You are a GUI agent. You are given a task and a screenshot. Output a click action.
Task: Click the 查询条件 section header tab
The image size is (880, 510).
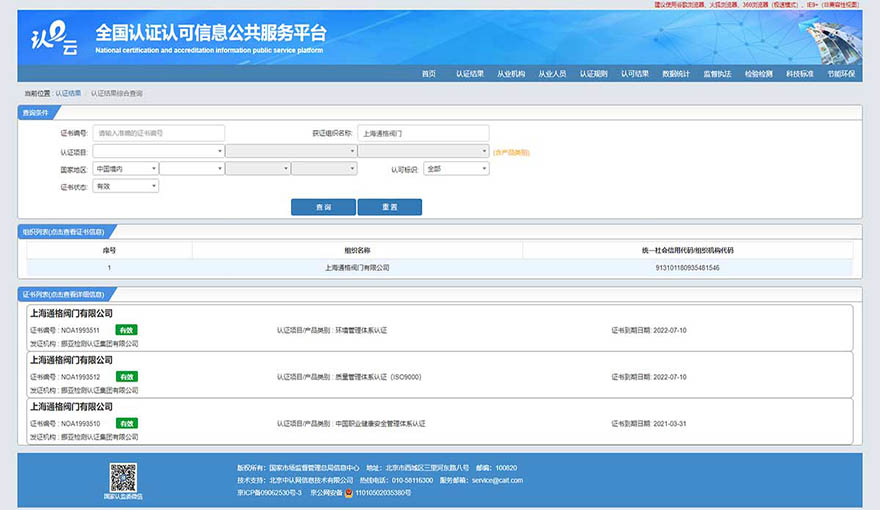pos(36,113)
